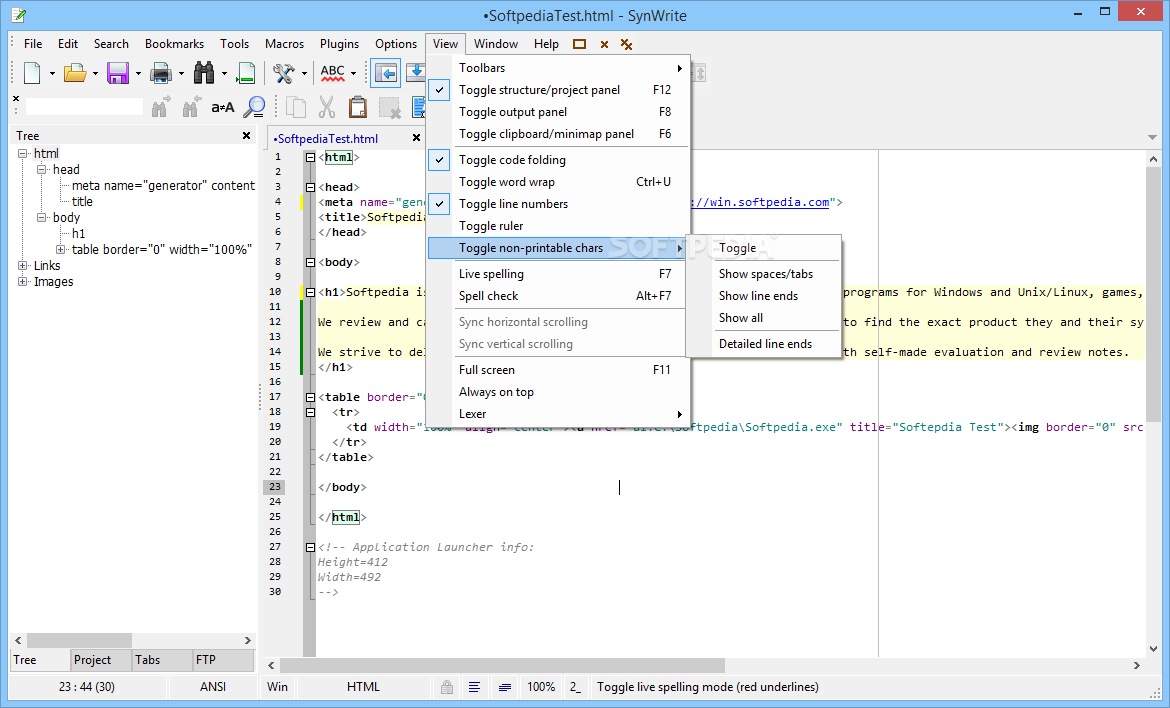1170x708 pixels.
Task: Expand the Links node in the Tree
Action: pos(22,266)
